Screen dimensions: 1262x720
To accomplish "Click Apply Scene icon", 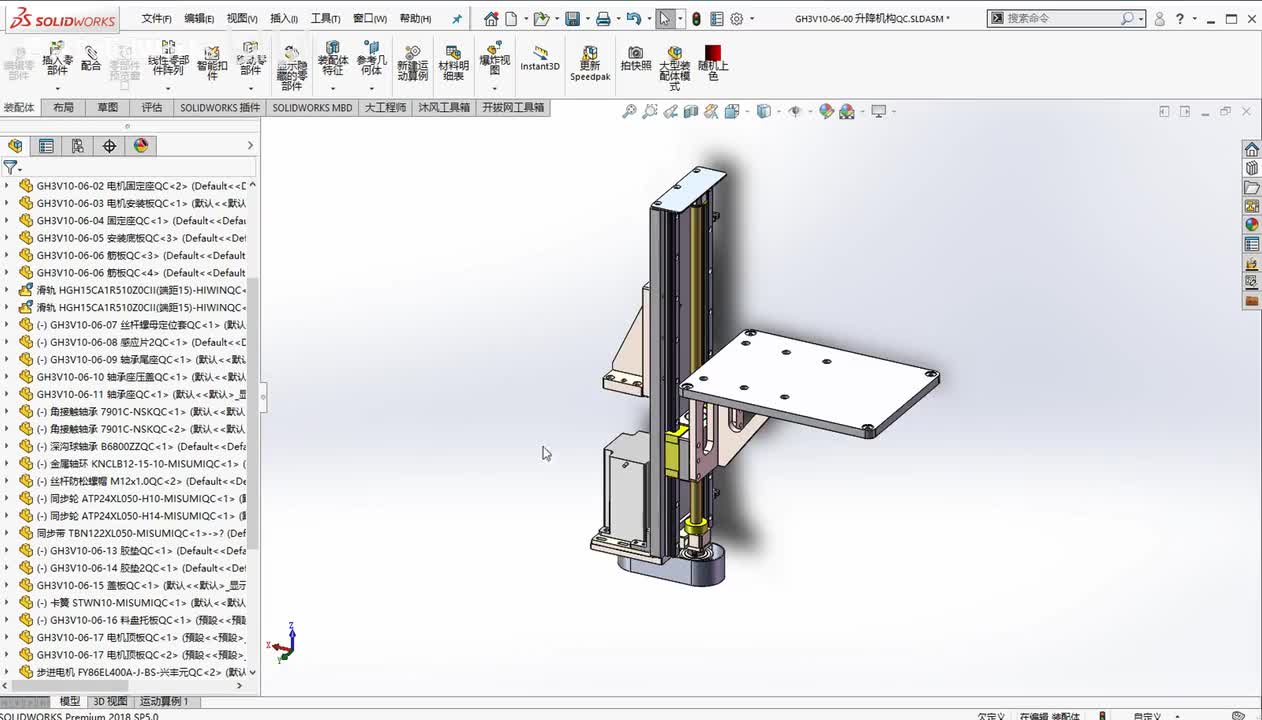I will point(847,112).
